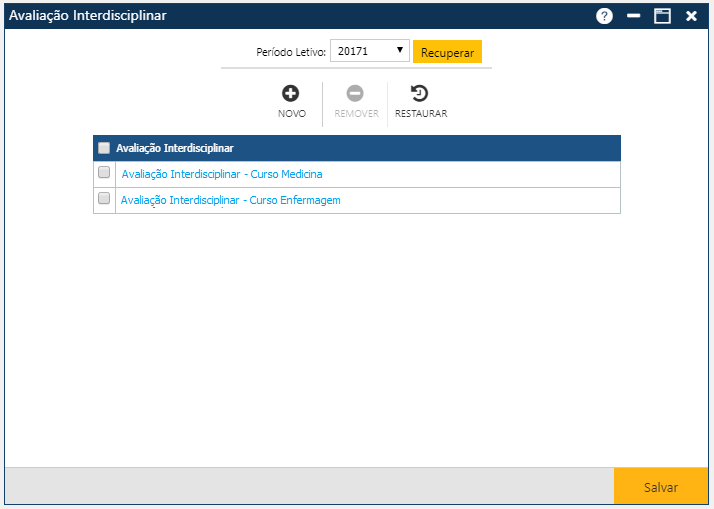Click the window title bar text

pos(88,16)
